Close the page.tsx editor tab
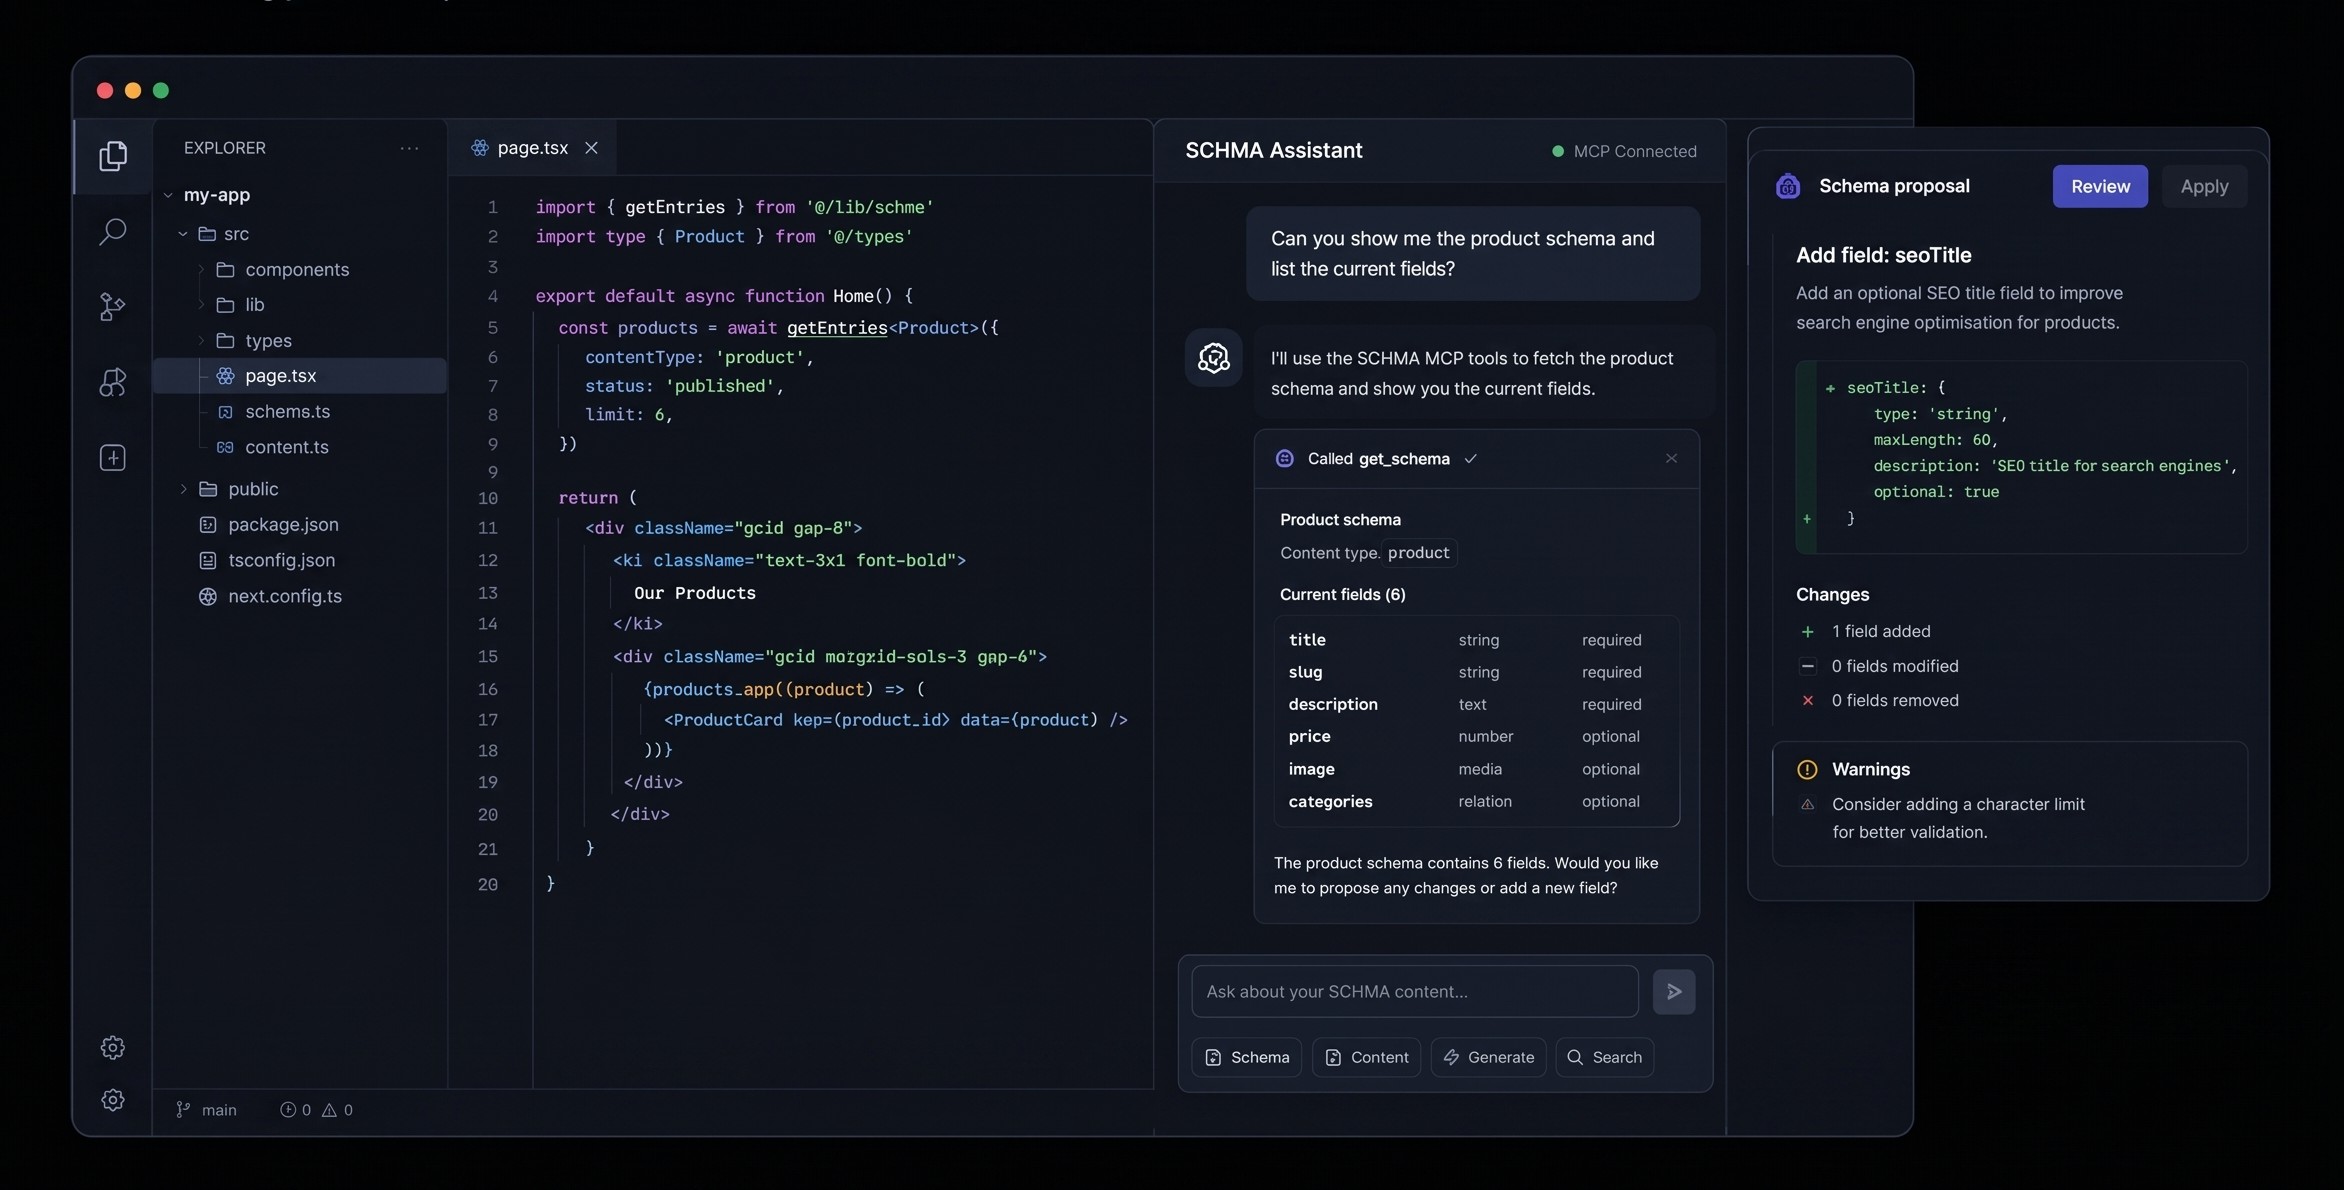Image resolution: width=2344 pixels, height=1190 pixels. point(591,148)
